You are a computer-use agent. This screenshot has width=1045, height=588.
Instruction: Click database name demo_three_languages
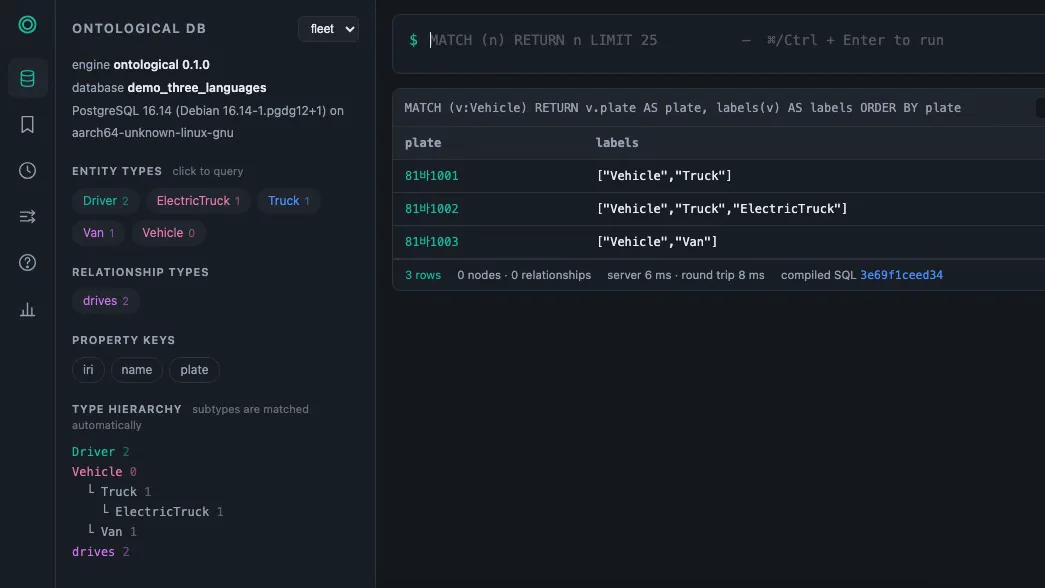point(197,88)
